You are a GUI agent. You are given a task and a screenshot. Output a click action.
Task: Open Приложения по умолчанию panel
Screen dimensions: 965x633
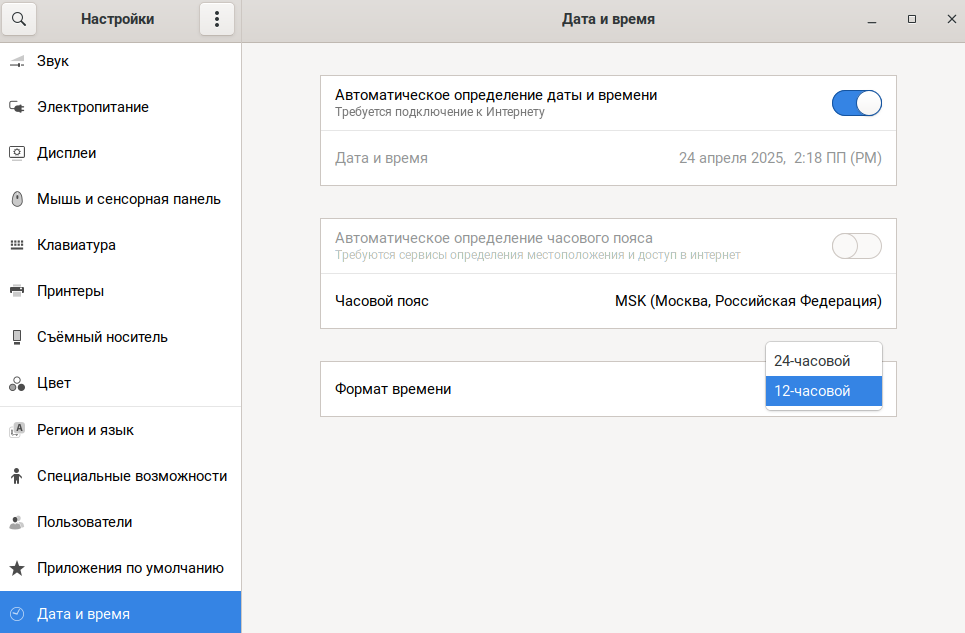click(130, 568)
